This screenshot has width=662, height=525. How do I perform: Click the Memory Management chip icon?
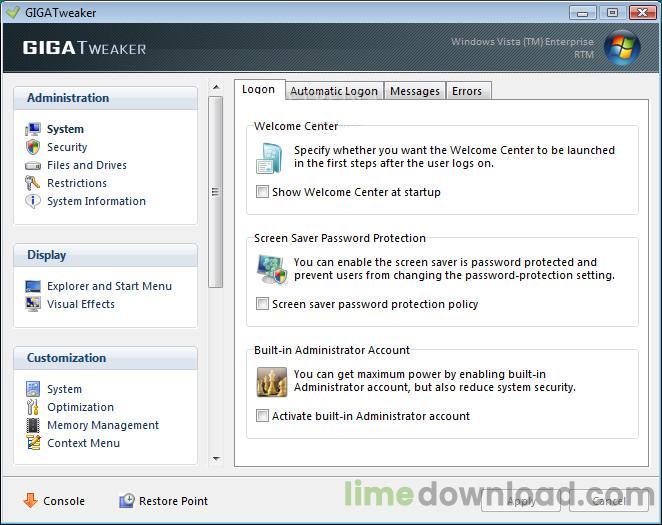coord(33,425)
